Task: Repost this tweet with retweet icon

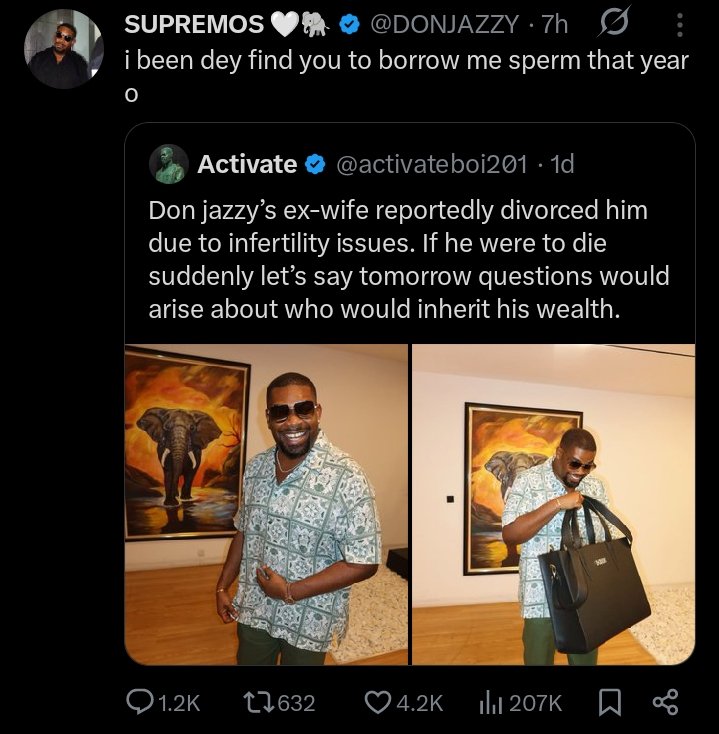Action: pos(253,703)
